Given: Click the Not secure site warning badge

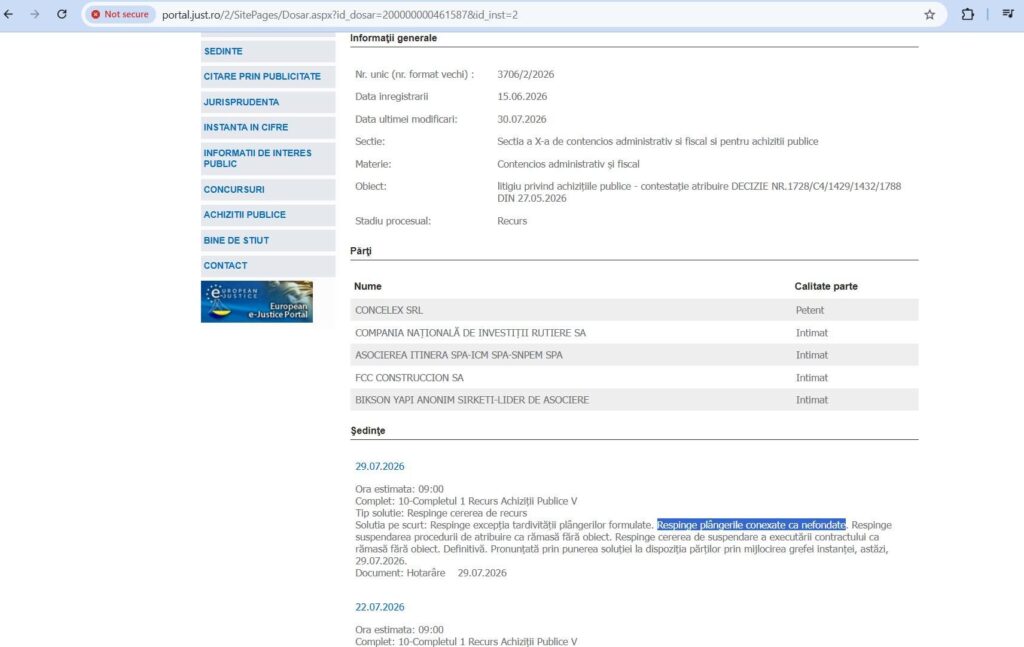Looking at the screenshot, I should [x=120, y=14].
